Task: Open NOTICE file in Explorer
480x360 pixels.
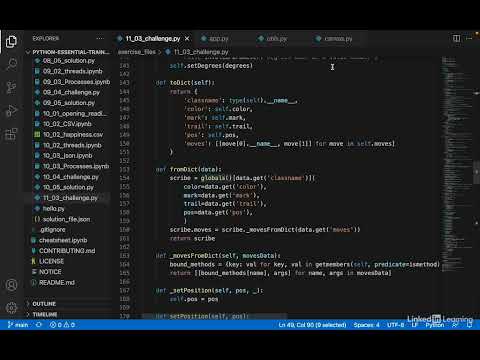Action: pyautogui.click(x=50, y=272)
